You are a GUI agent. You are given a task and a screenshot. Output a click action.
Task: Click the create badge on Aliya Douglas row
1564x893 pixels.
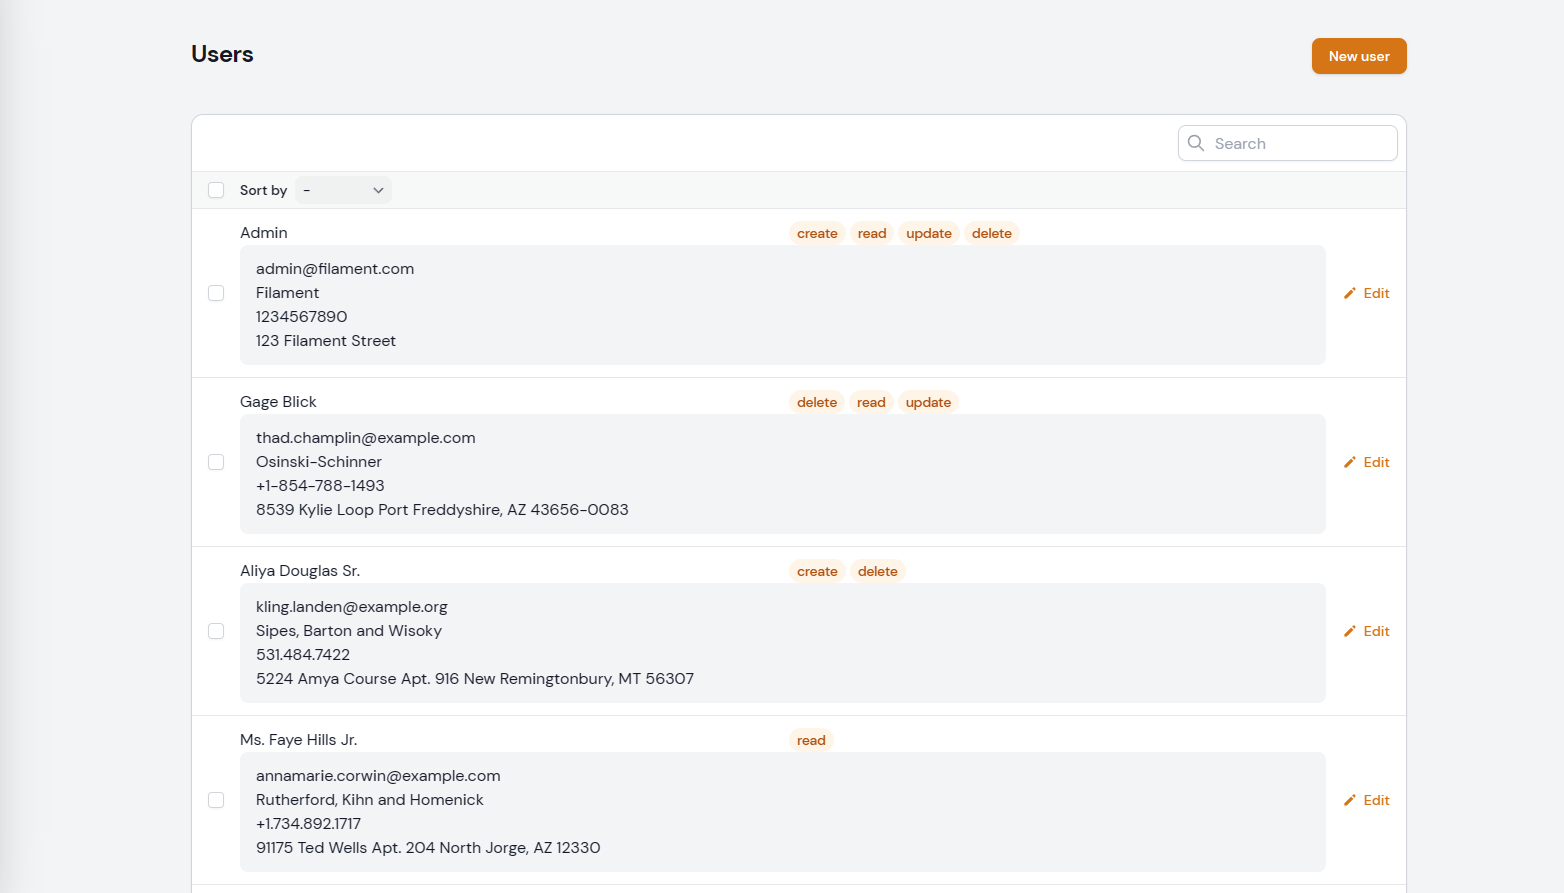817,571
